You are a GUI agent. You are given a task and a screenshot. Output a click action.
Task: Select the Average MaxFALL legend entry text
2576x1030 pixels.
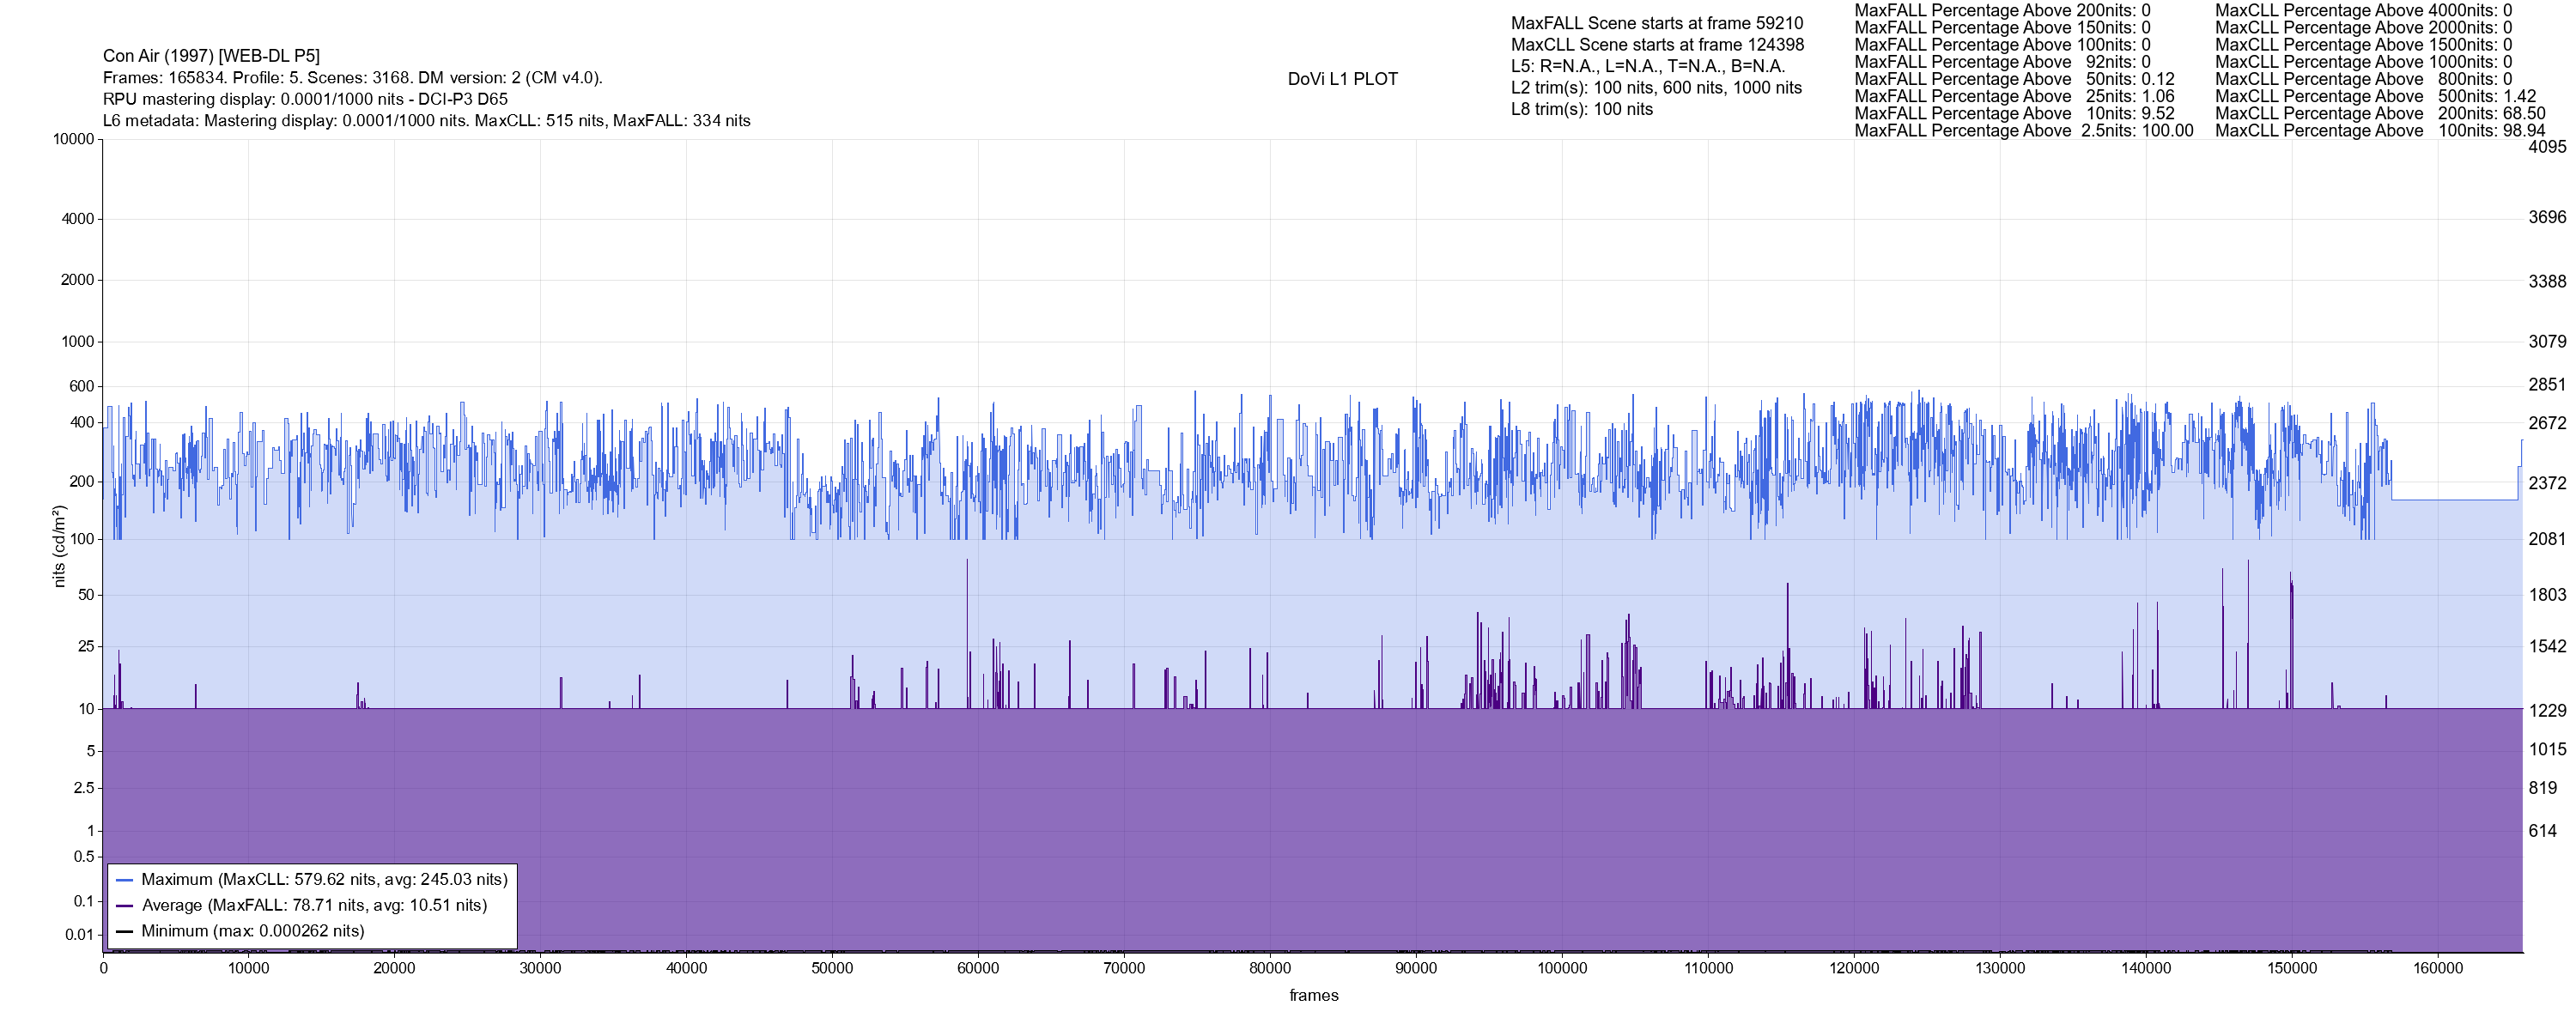[x=314, y=906]
